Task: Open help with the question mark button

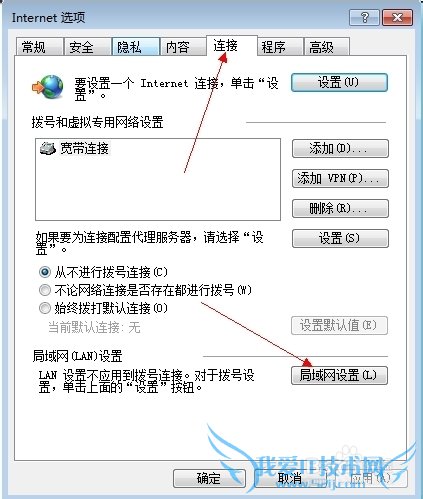Action: (364, 17)
